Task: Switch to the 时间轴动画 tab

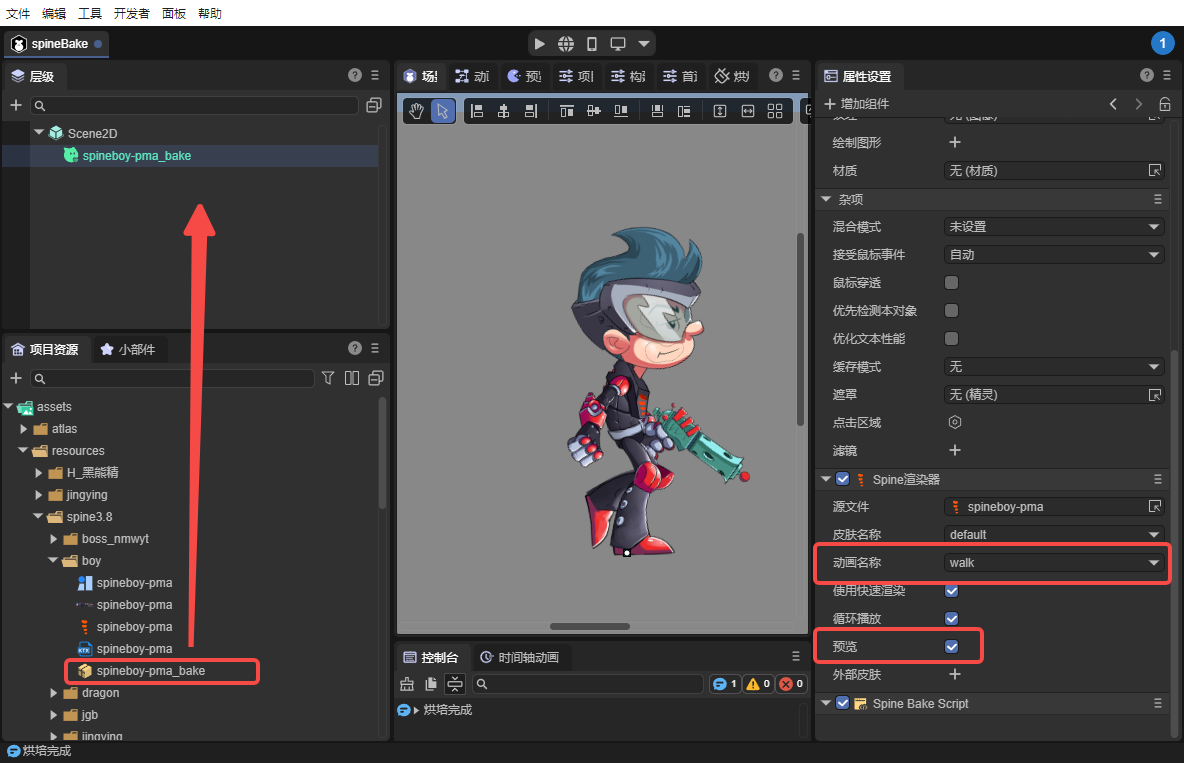Action: coord(525,657)
